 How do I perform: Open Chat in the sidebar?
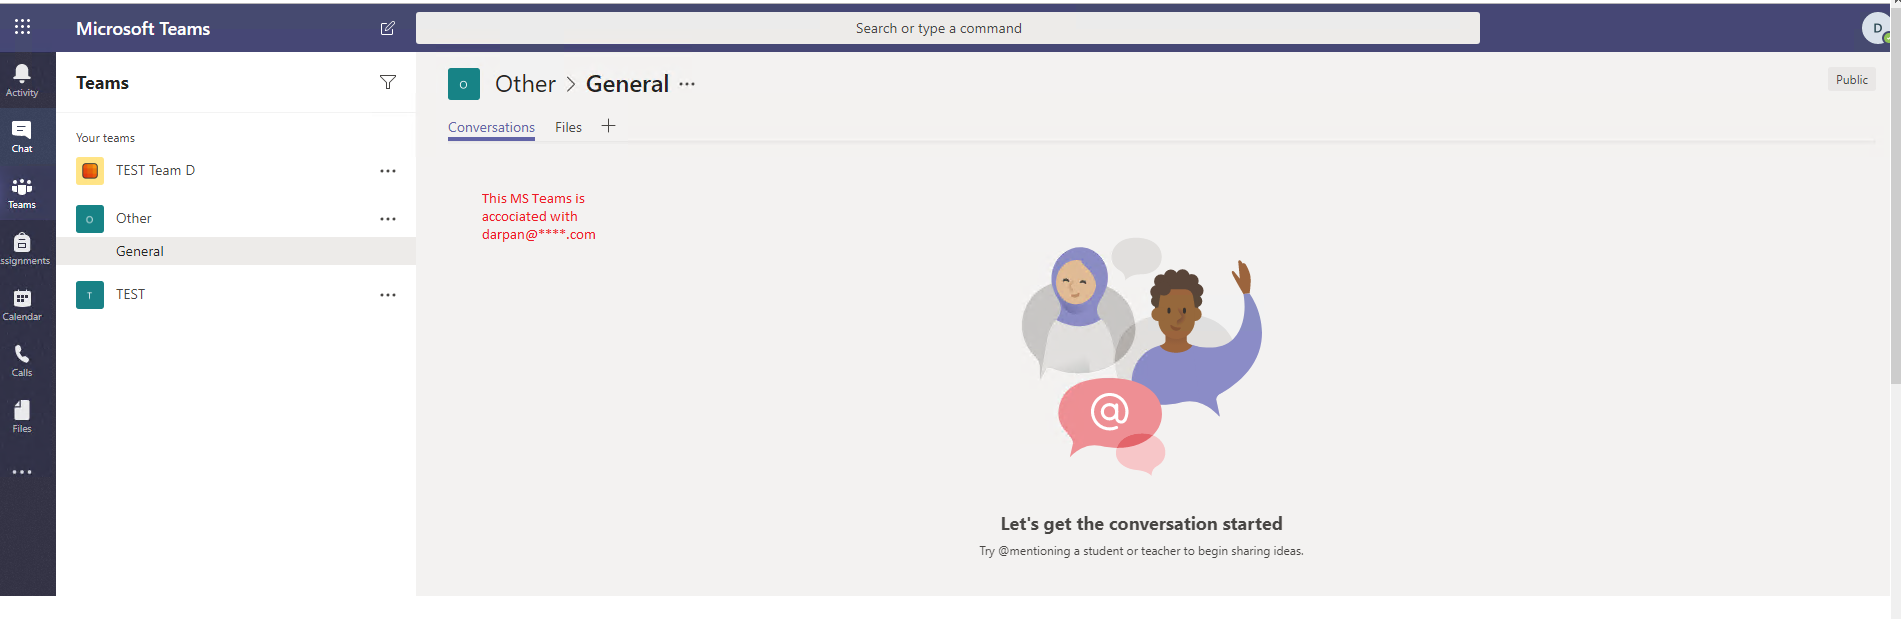(x=22, y=137)
